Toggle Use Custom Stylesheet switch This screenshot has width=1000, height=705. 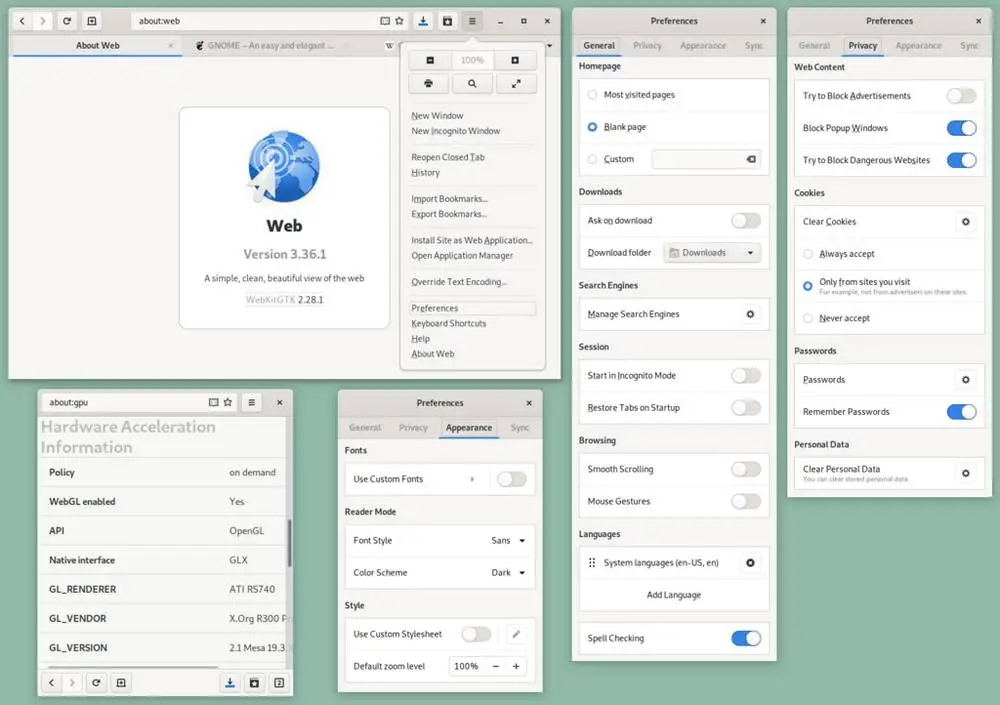click(476, 634)
